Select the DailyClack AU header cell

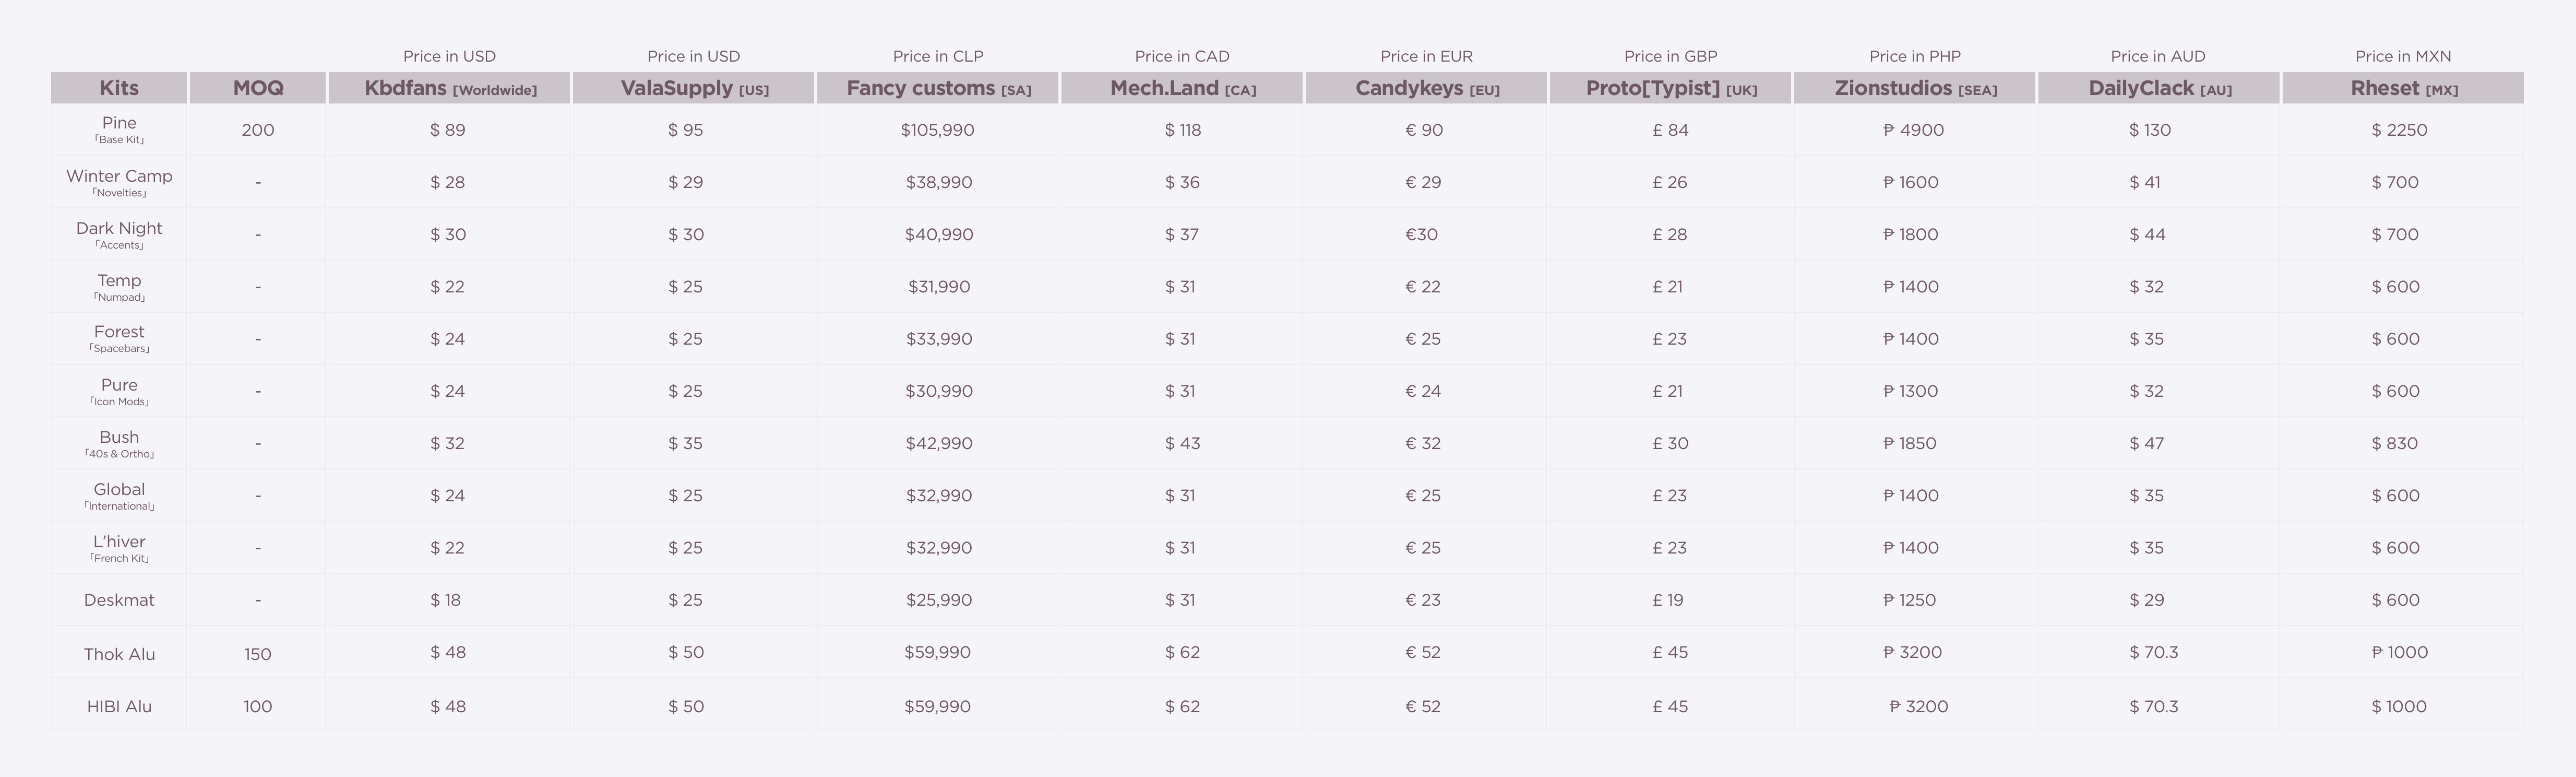[2159, 88]
